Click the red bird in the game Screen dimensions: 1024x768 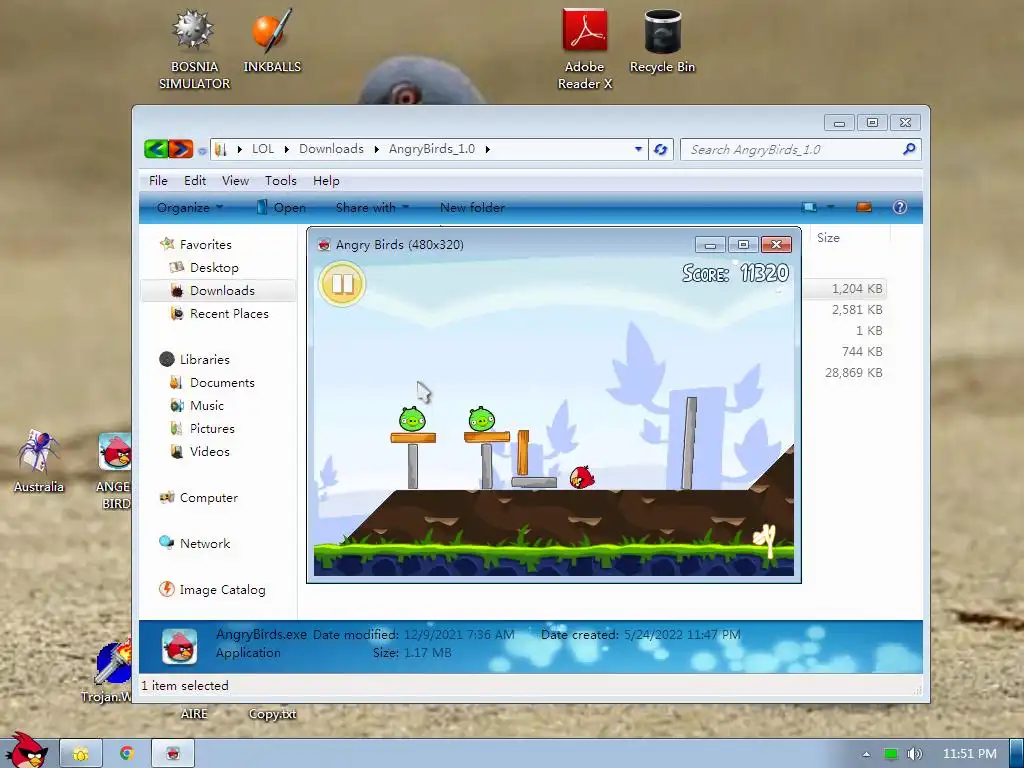coord(582,477)
